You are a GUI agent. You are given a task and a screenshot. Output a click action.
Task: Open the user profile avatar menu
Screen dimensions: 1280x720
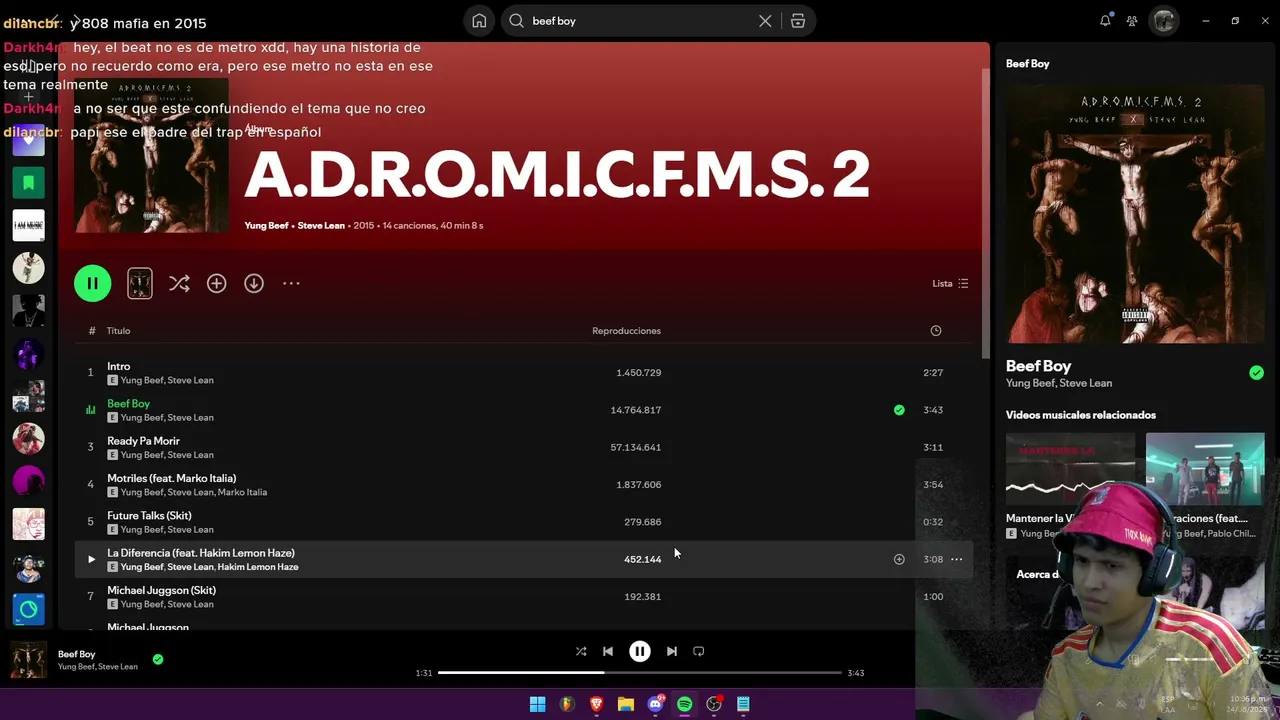click(1164, 21)
